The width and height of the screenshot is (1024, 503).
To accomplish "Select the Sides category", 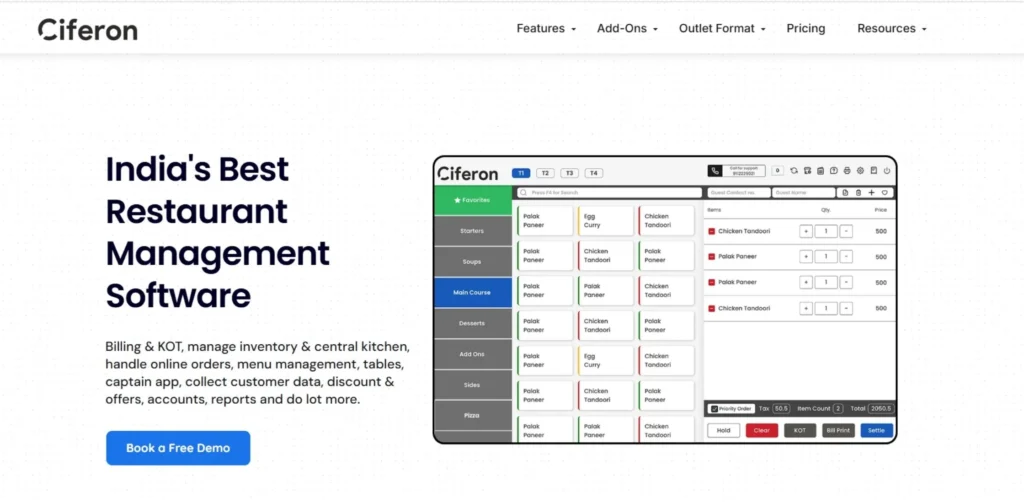I will coord(473,385).
